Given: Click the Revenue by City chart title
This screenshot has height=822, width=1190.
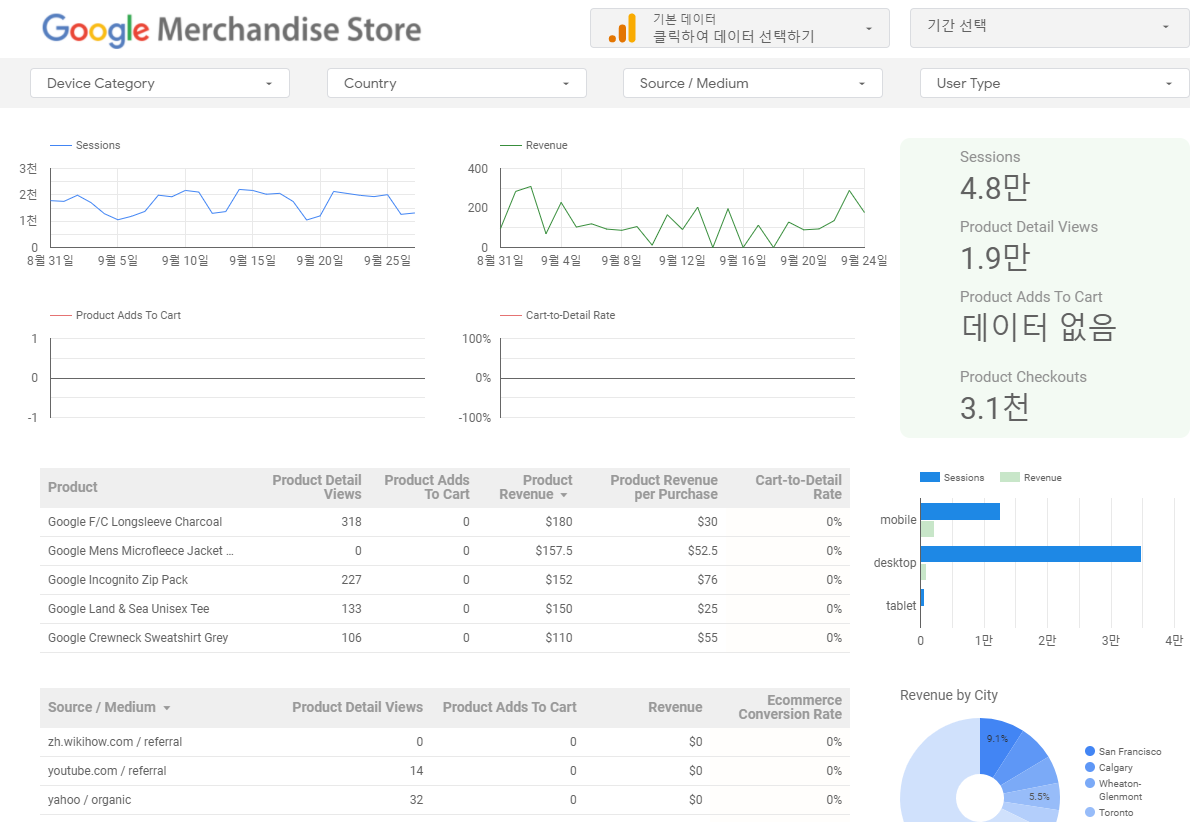Looking at the screenshot, I should [x=949, y=695].
